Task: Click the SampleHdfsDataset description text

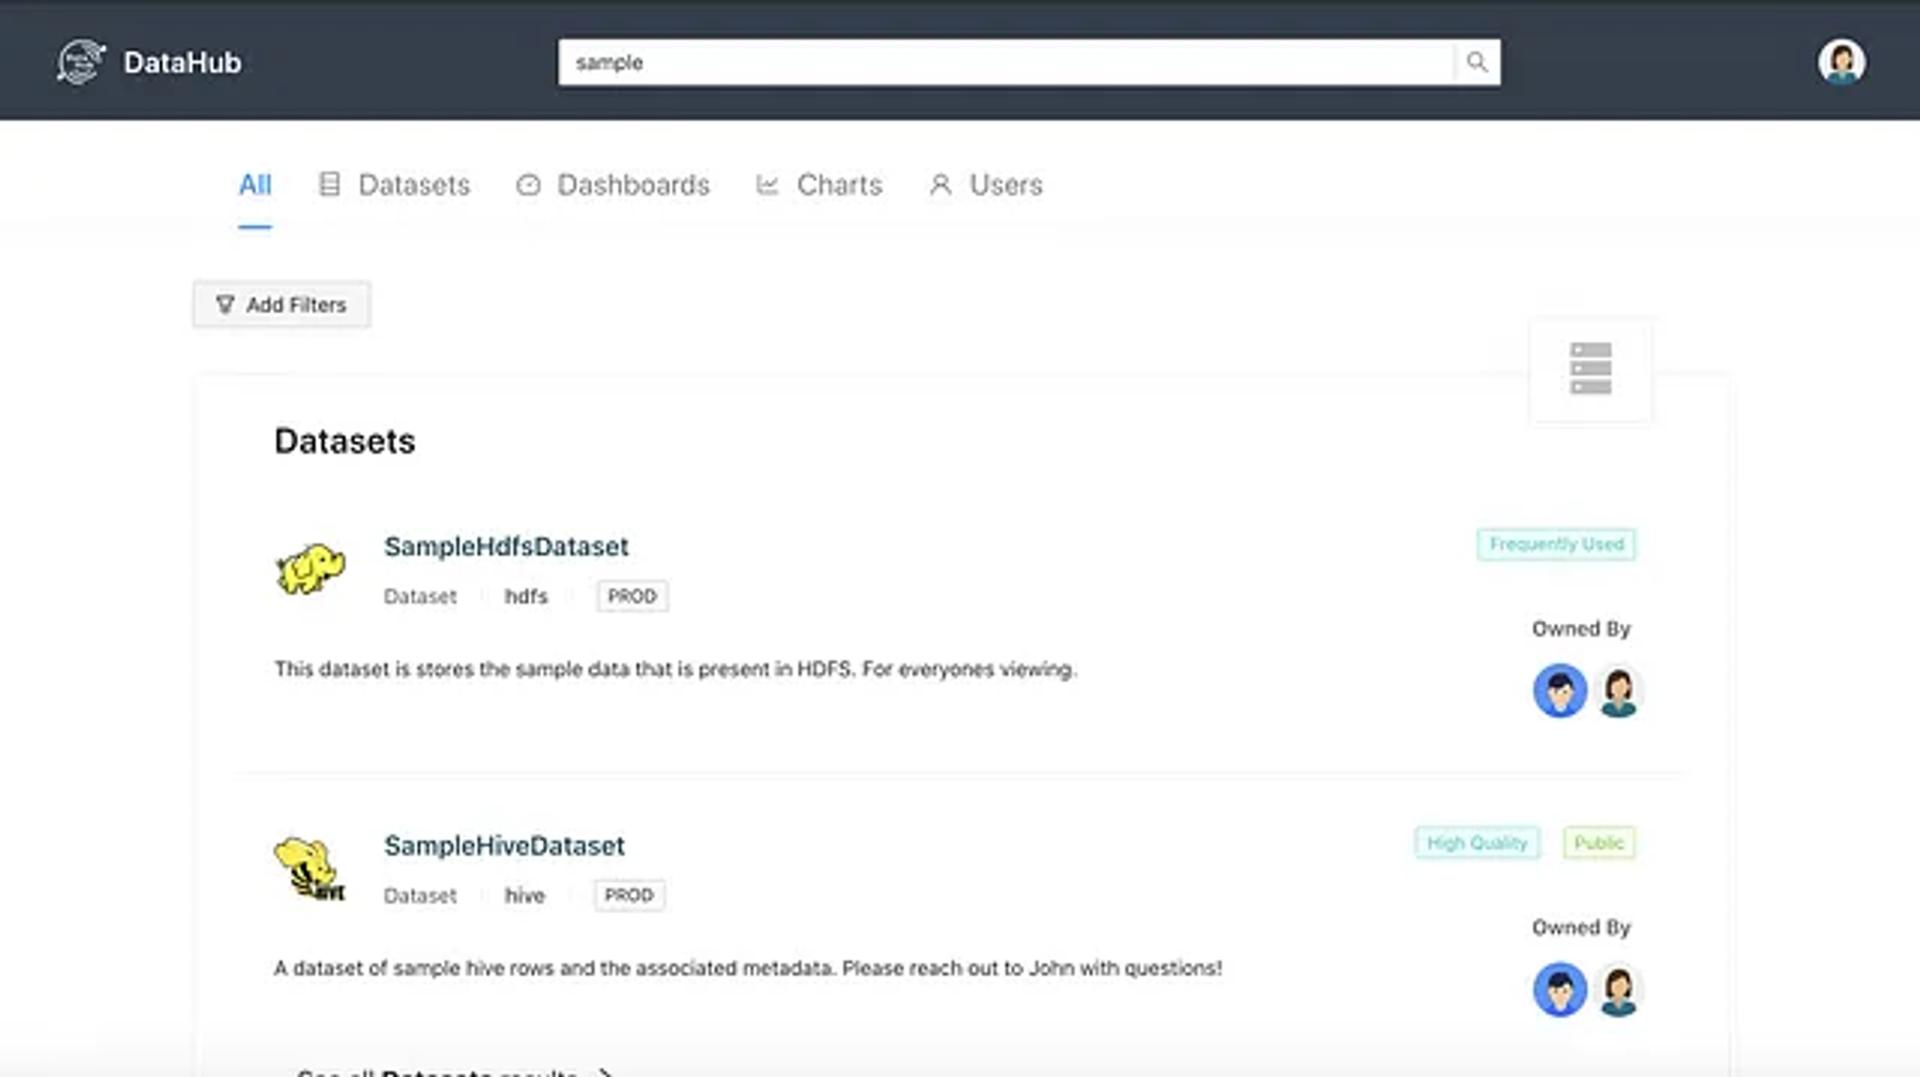Action: tap(675, 669)
